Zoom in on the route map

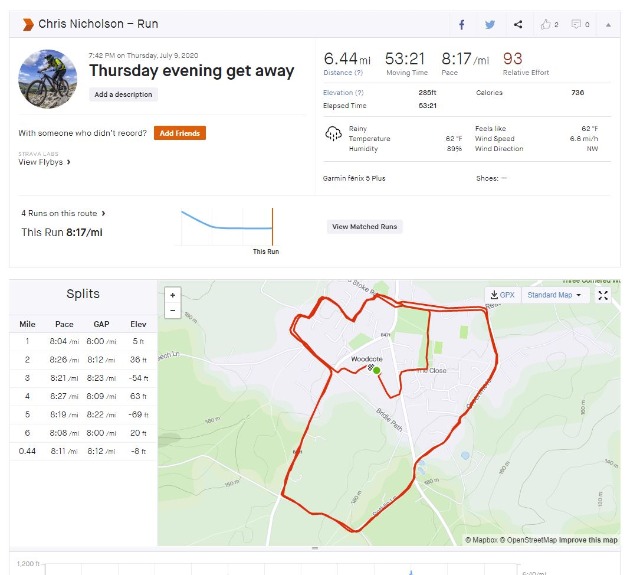(173, 295)
